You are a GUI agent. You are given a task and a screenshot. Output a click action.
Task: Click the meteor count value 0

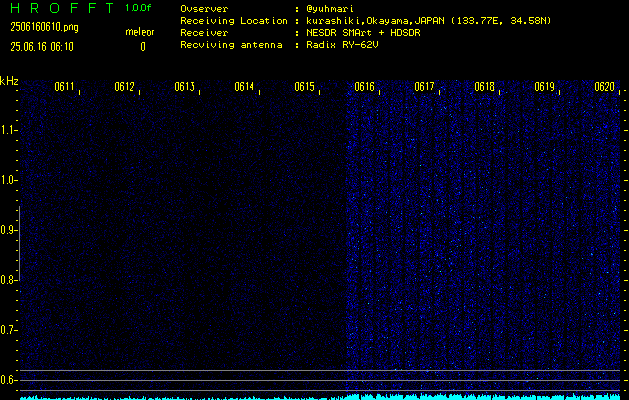pyautogui.click(x=143, y=47)
